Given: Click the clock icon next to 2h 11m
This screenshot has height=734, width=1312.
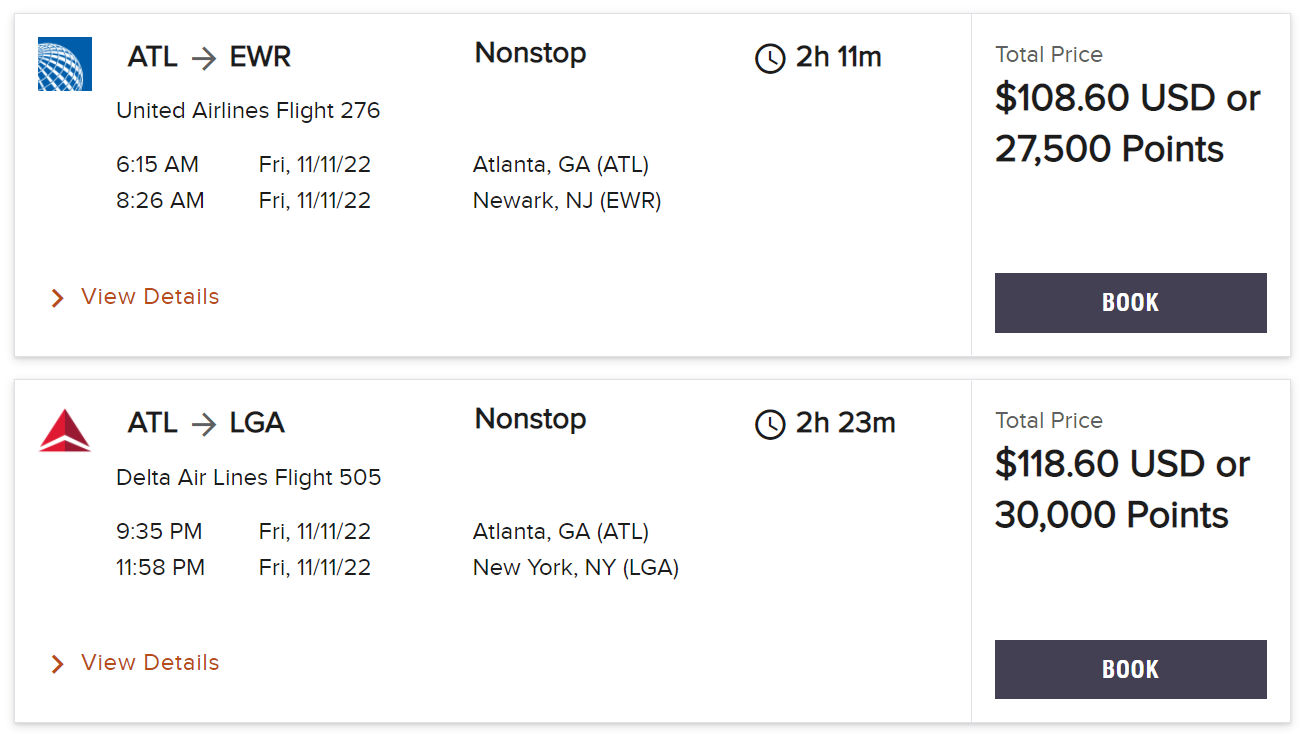Looking at the screenshot, I should [769, 59].
